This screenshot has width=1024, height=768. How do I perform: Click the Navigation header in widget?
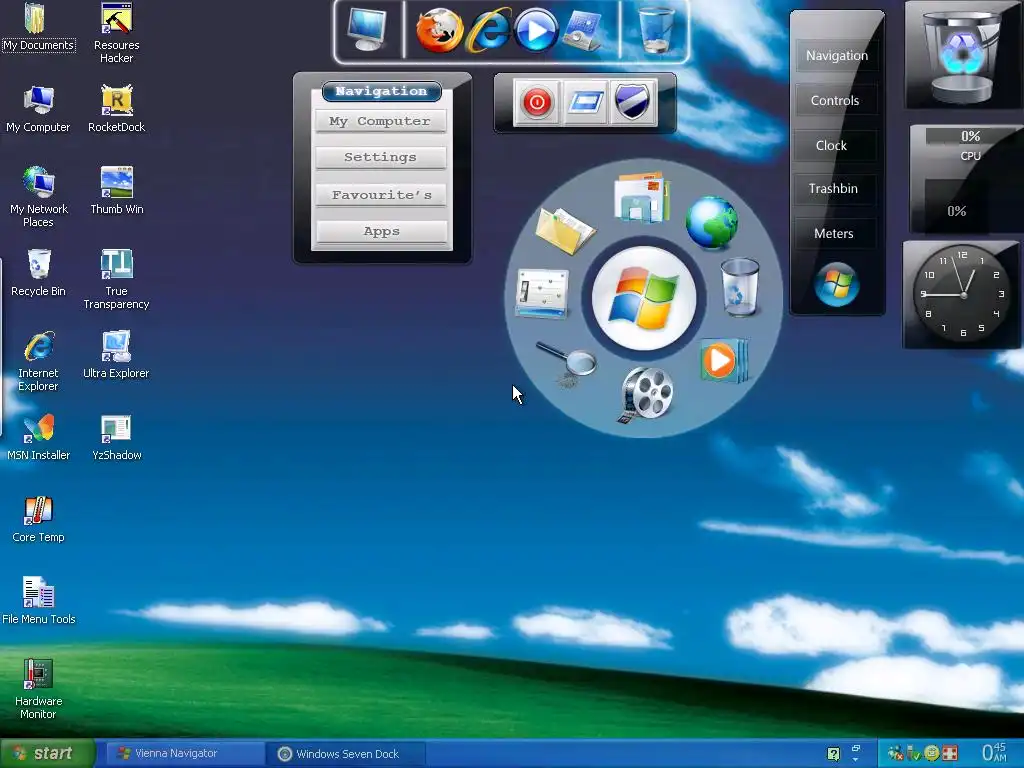tap(381, 91)
